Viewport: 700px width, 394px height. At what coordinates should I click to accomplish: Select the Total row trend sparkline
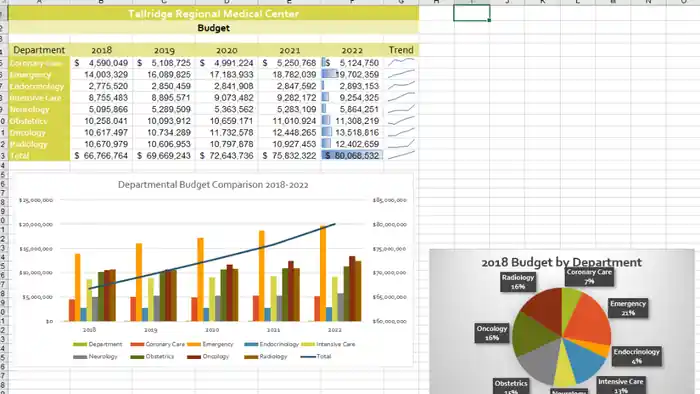click(401, 156)
